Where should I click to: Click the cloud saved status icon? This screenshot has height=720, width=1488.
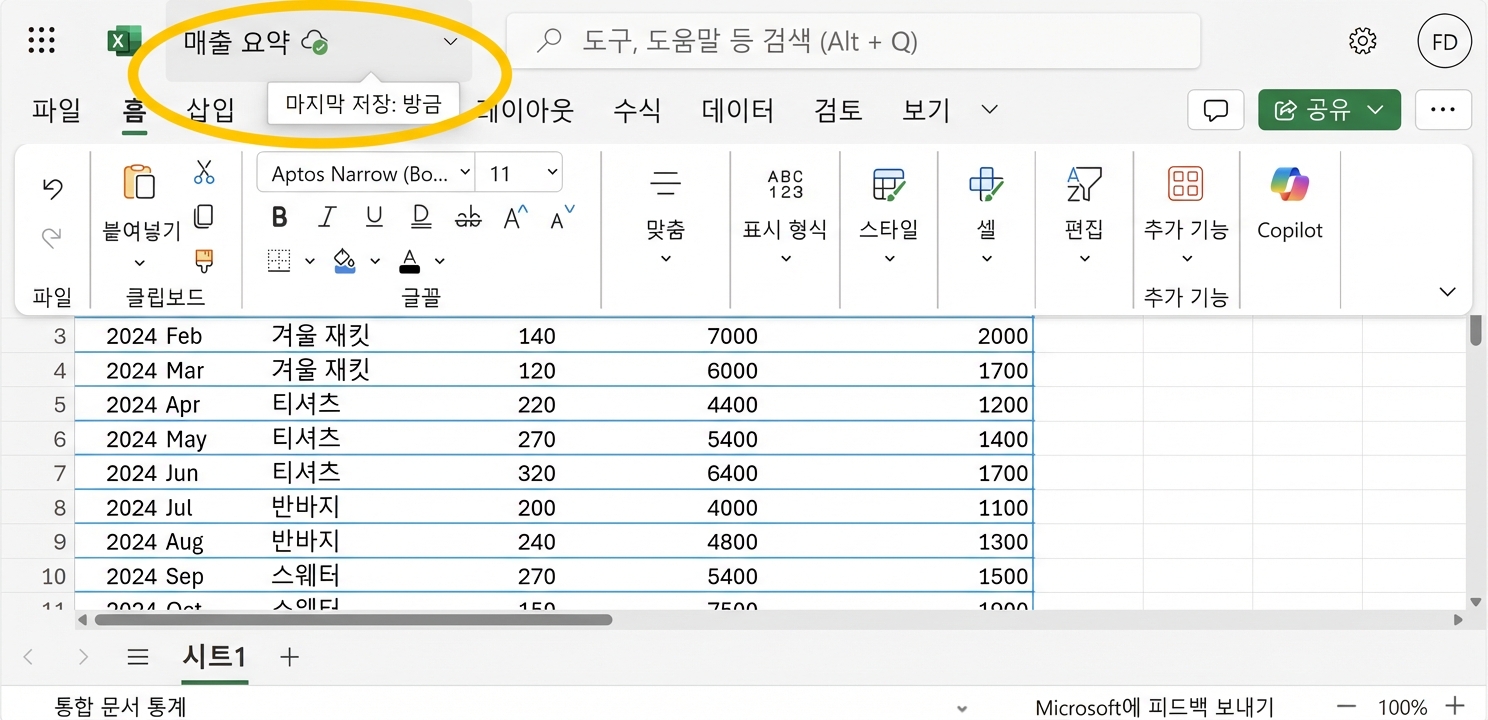coord(316,42)
